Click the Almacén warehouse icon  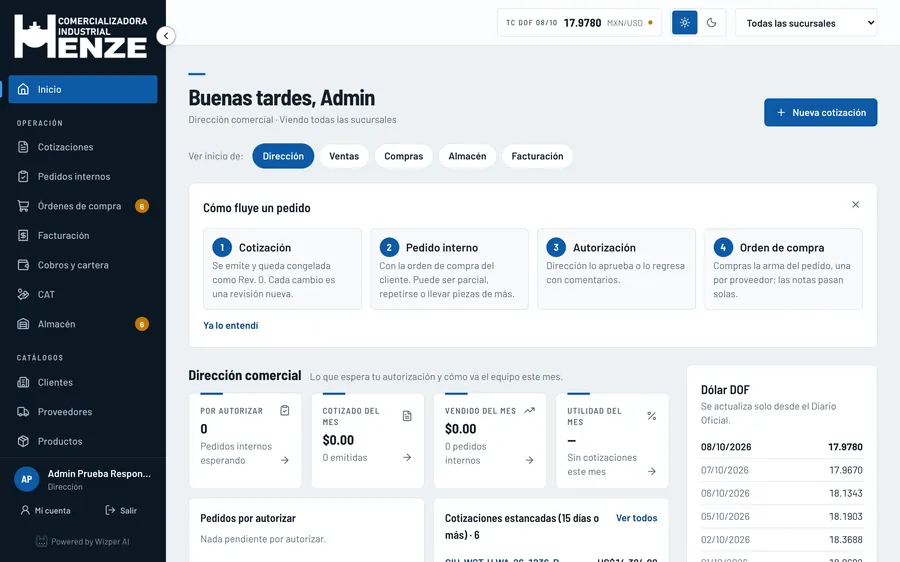23,324
